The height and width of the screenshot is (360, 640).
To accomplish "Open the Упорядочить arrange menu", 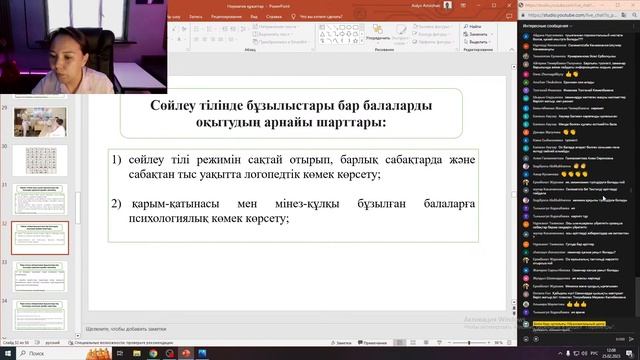I will (378, 33).
